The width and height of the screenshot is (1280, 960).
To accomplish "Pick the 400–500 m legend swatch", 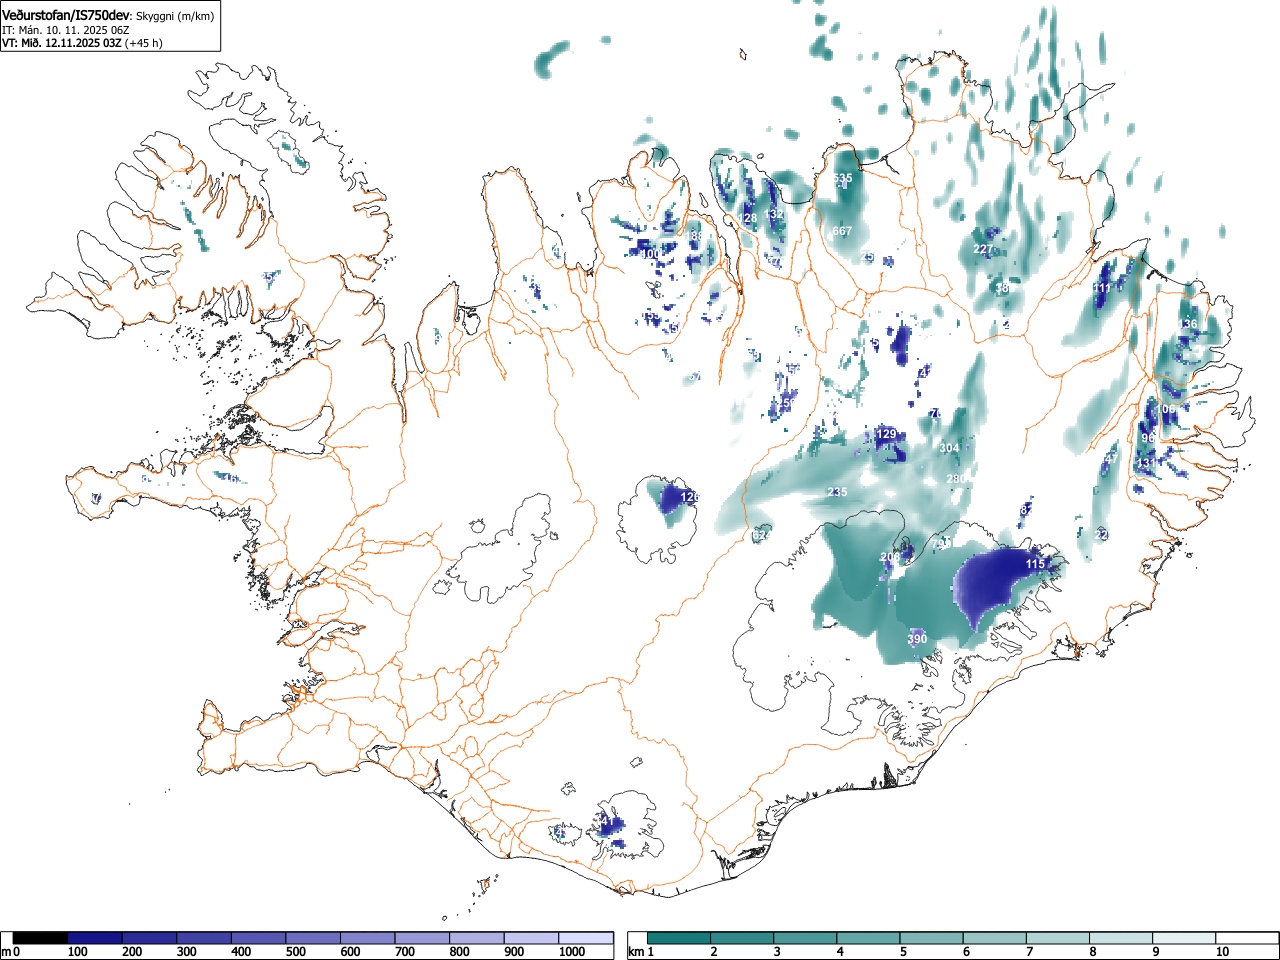I will [x=259, y=938].
